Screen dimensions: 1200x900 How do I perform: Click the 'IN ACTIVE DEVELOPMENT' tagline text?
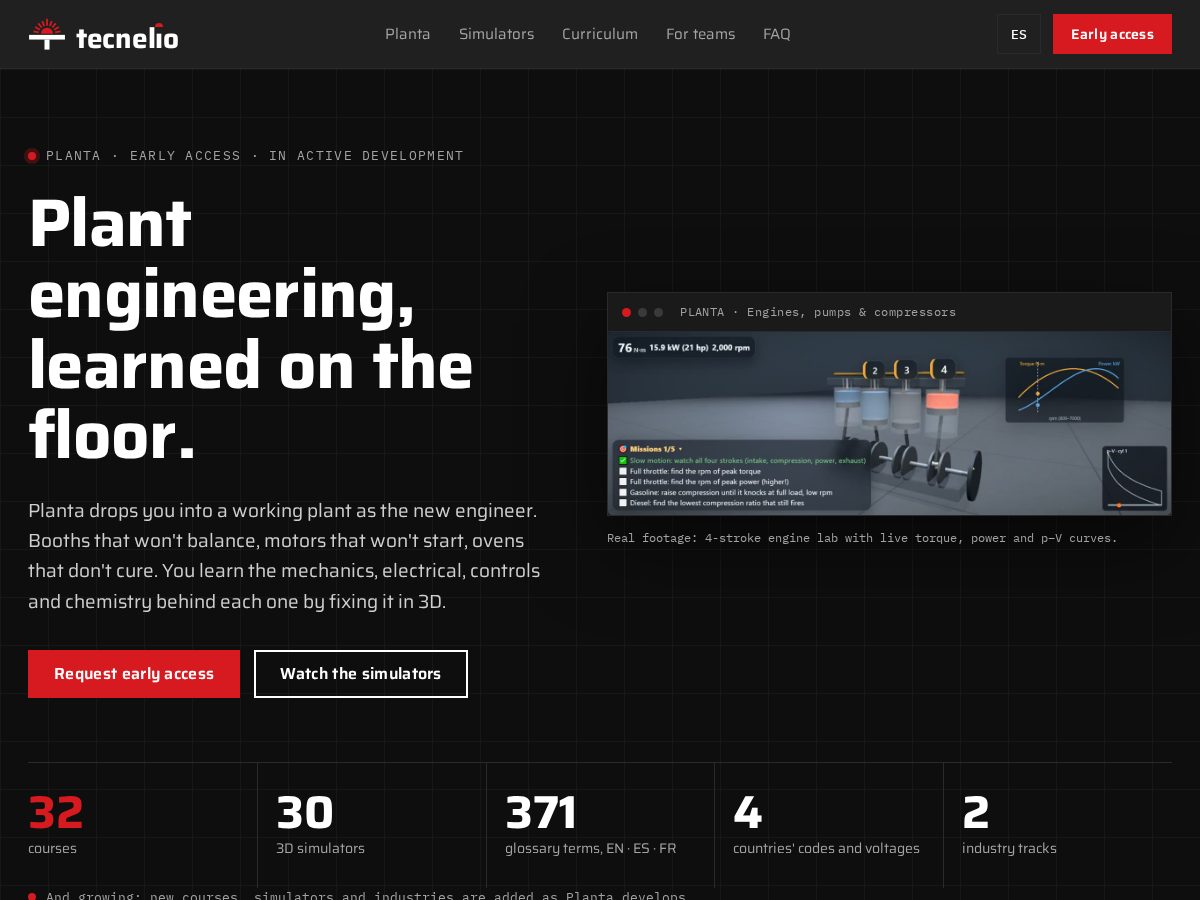point(366,156)
